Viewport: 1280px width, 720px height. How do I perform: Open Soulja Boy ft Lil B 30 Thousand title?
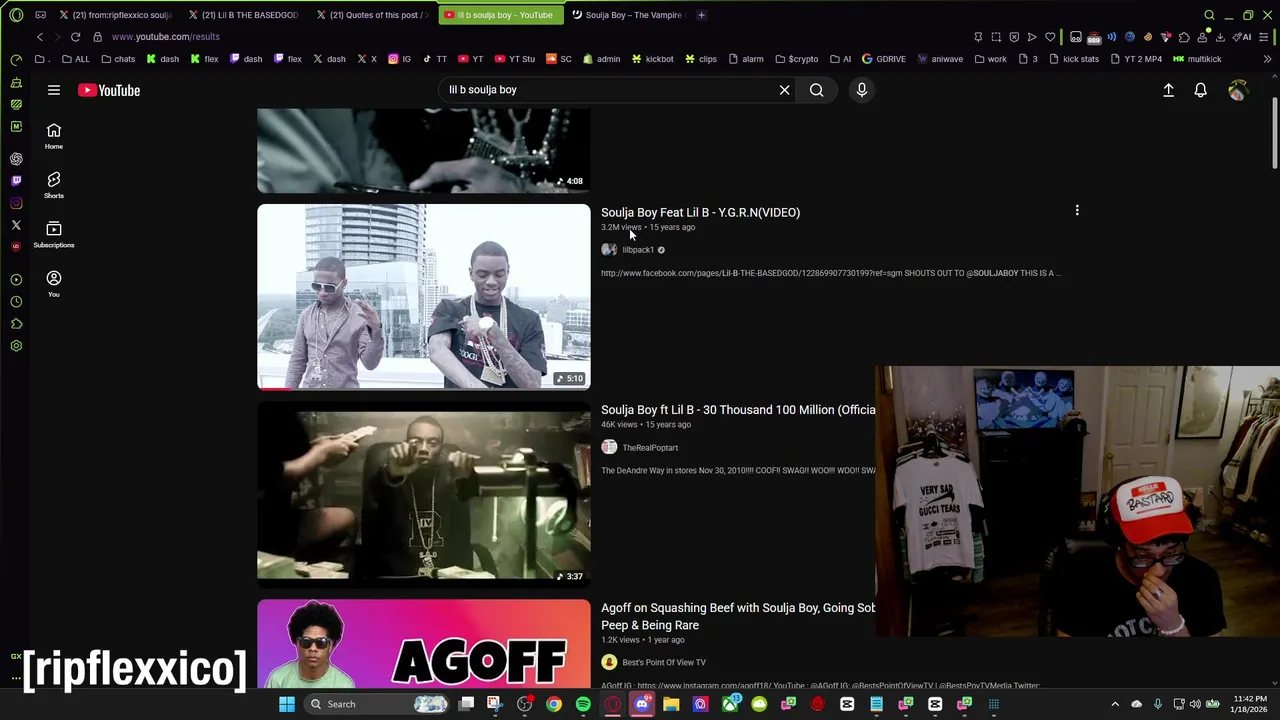tap(738, 410)
